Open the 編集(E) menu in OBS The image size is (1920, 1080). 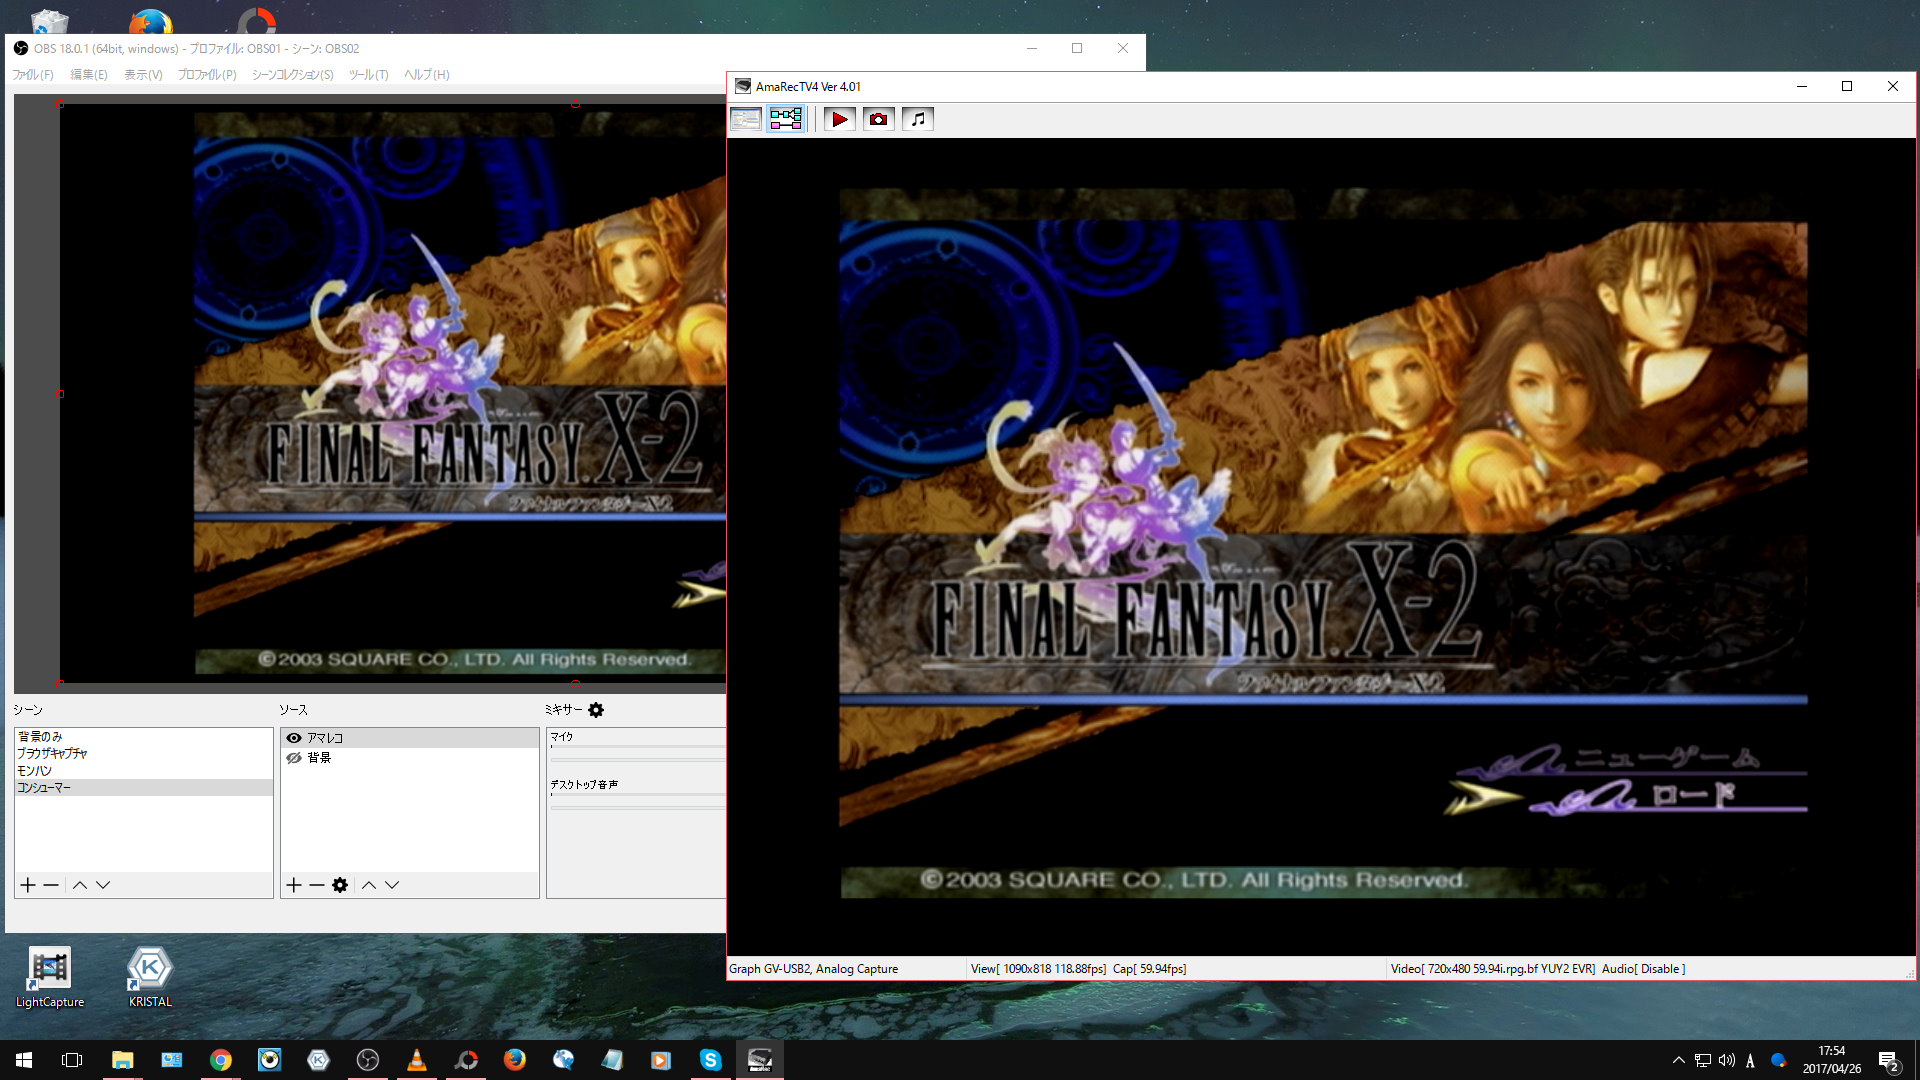[x=89, y=75]
